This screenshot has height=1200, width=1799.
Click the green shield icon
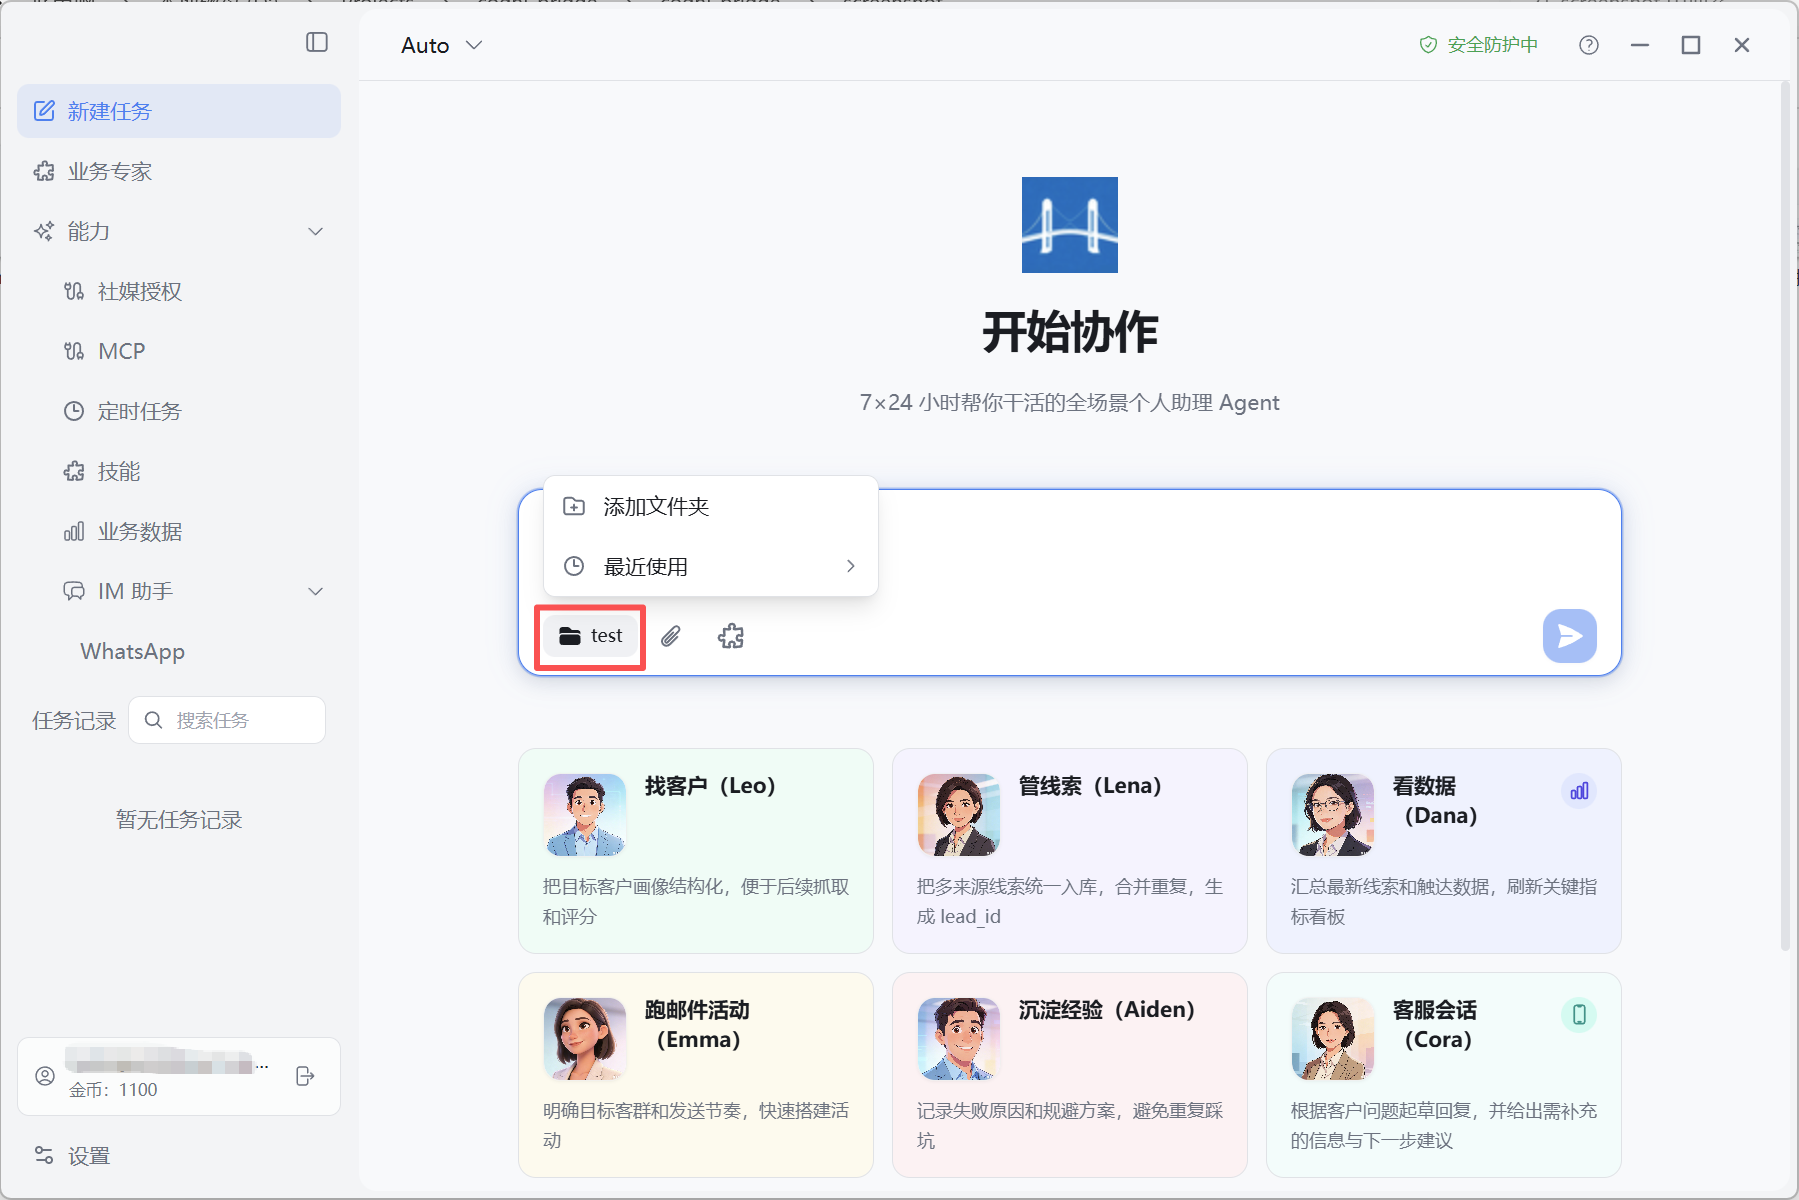tap(1428, 45)
